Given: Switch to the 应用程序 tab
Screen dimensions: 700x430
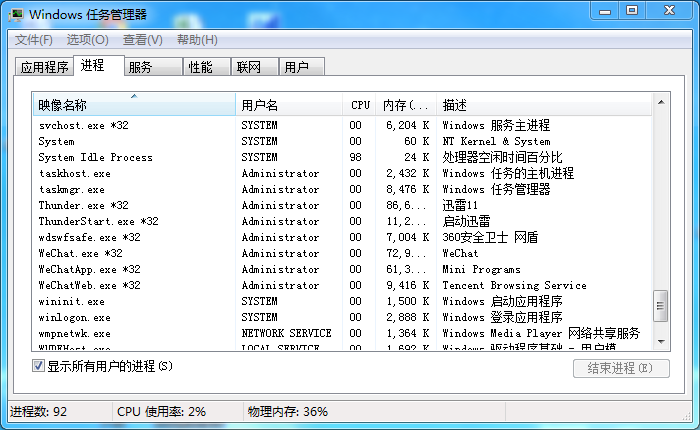Looking at the screenshot, I should click(x=45, y=67).
